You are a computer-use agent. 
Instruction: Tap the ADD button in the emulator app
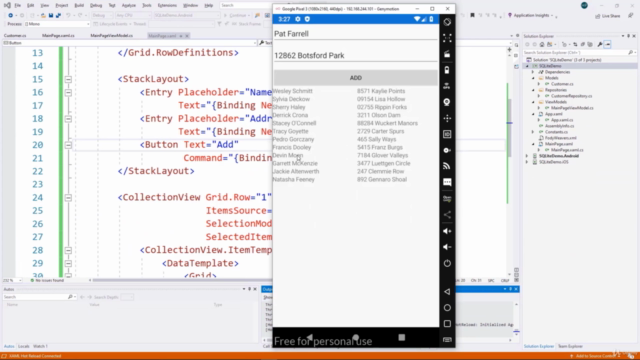356,78
